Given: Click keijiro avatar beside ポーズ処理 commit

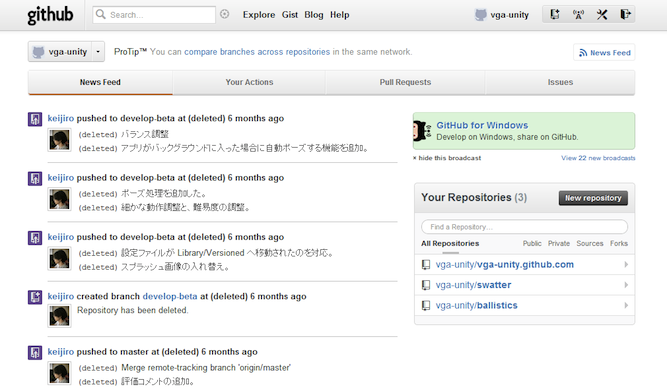Looking at the screenshot, I should [x=59, y=199].
